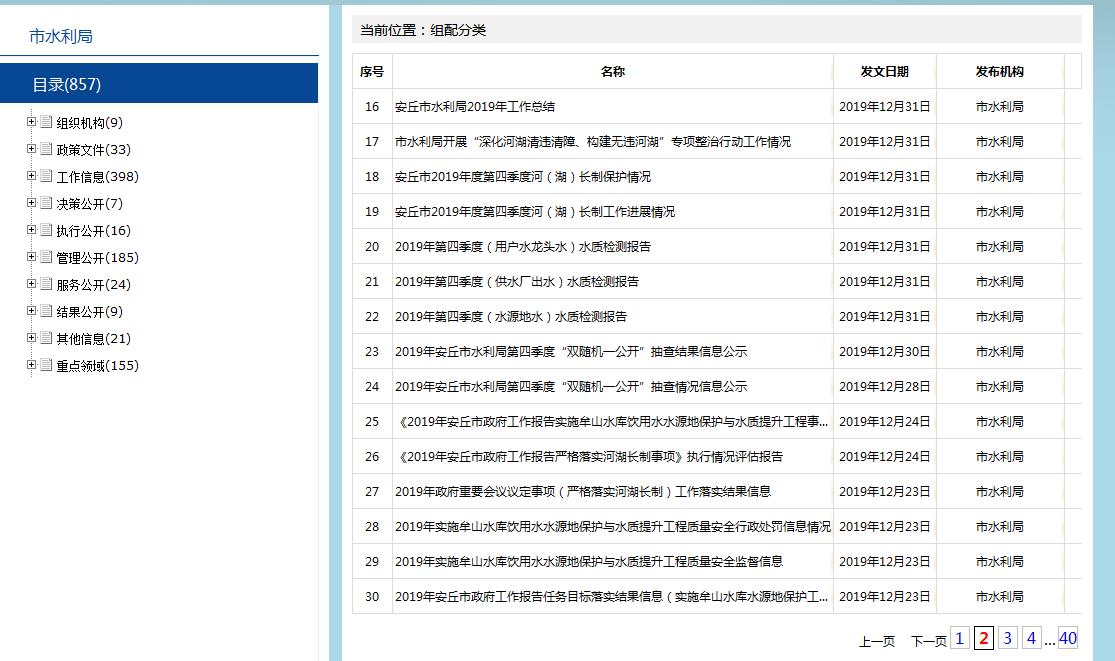This screenshot has height=661, width=1115.
Task: Select 服务公开(24) in the directory tree
Action: (94, 285)
